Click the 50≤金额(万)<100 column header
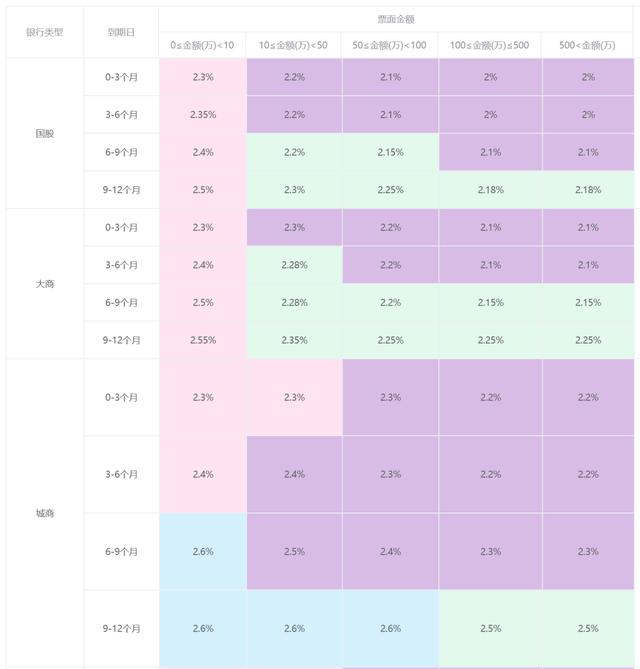 click(389, 45)
